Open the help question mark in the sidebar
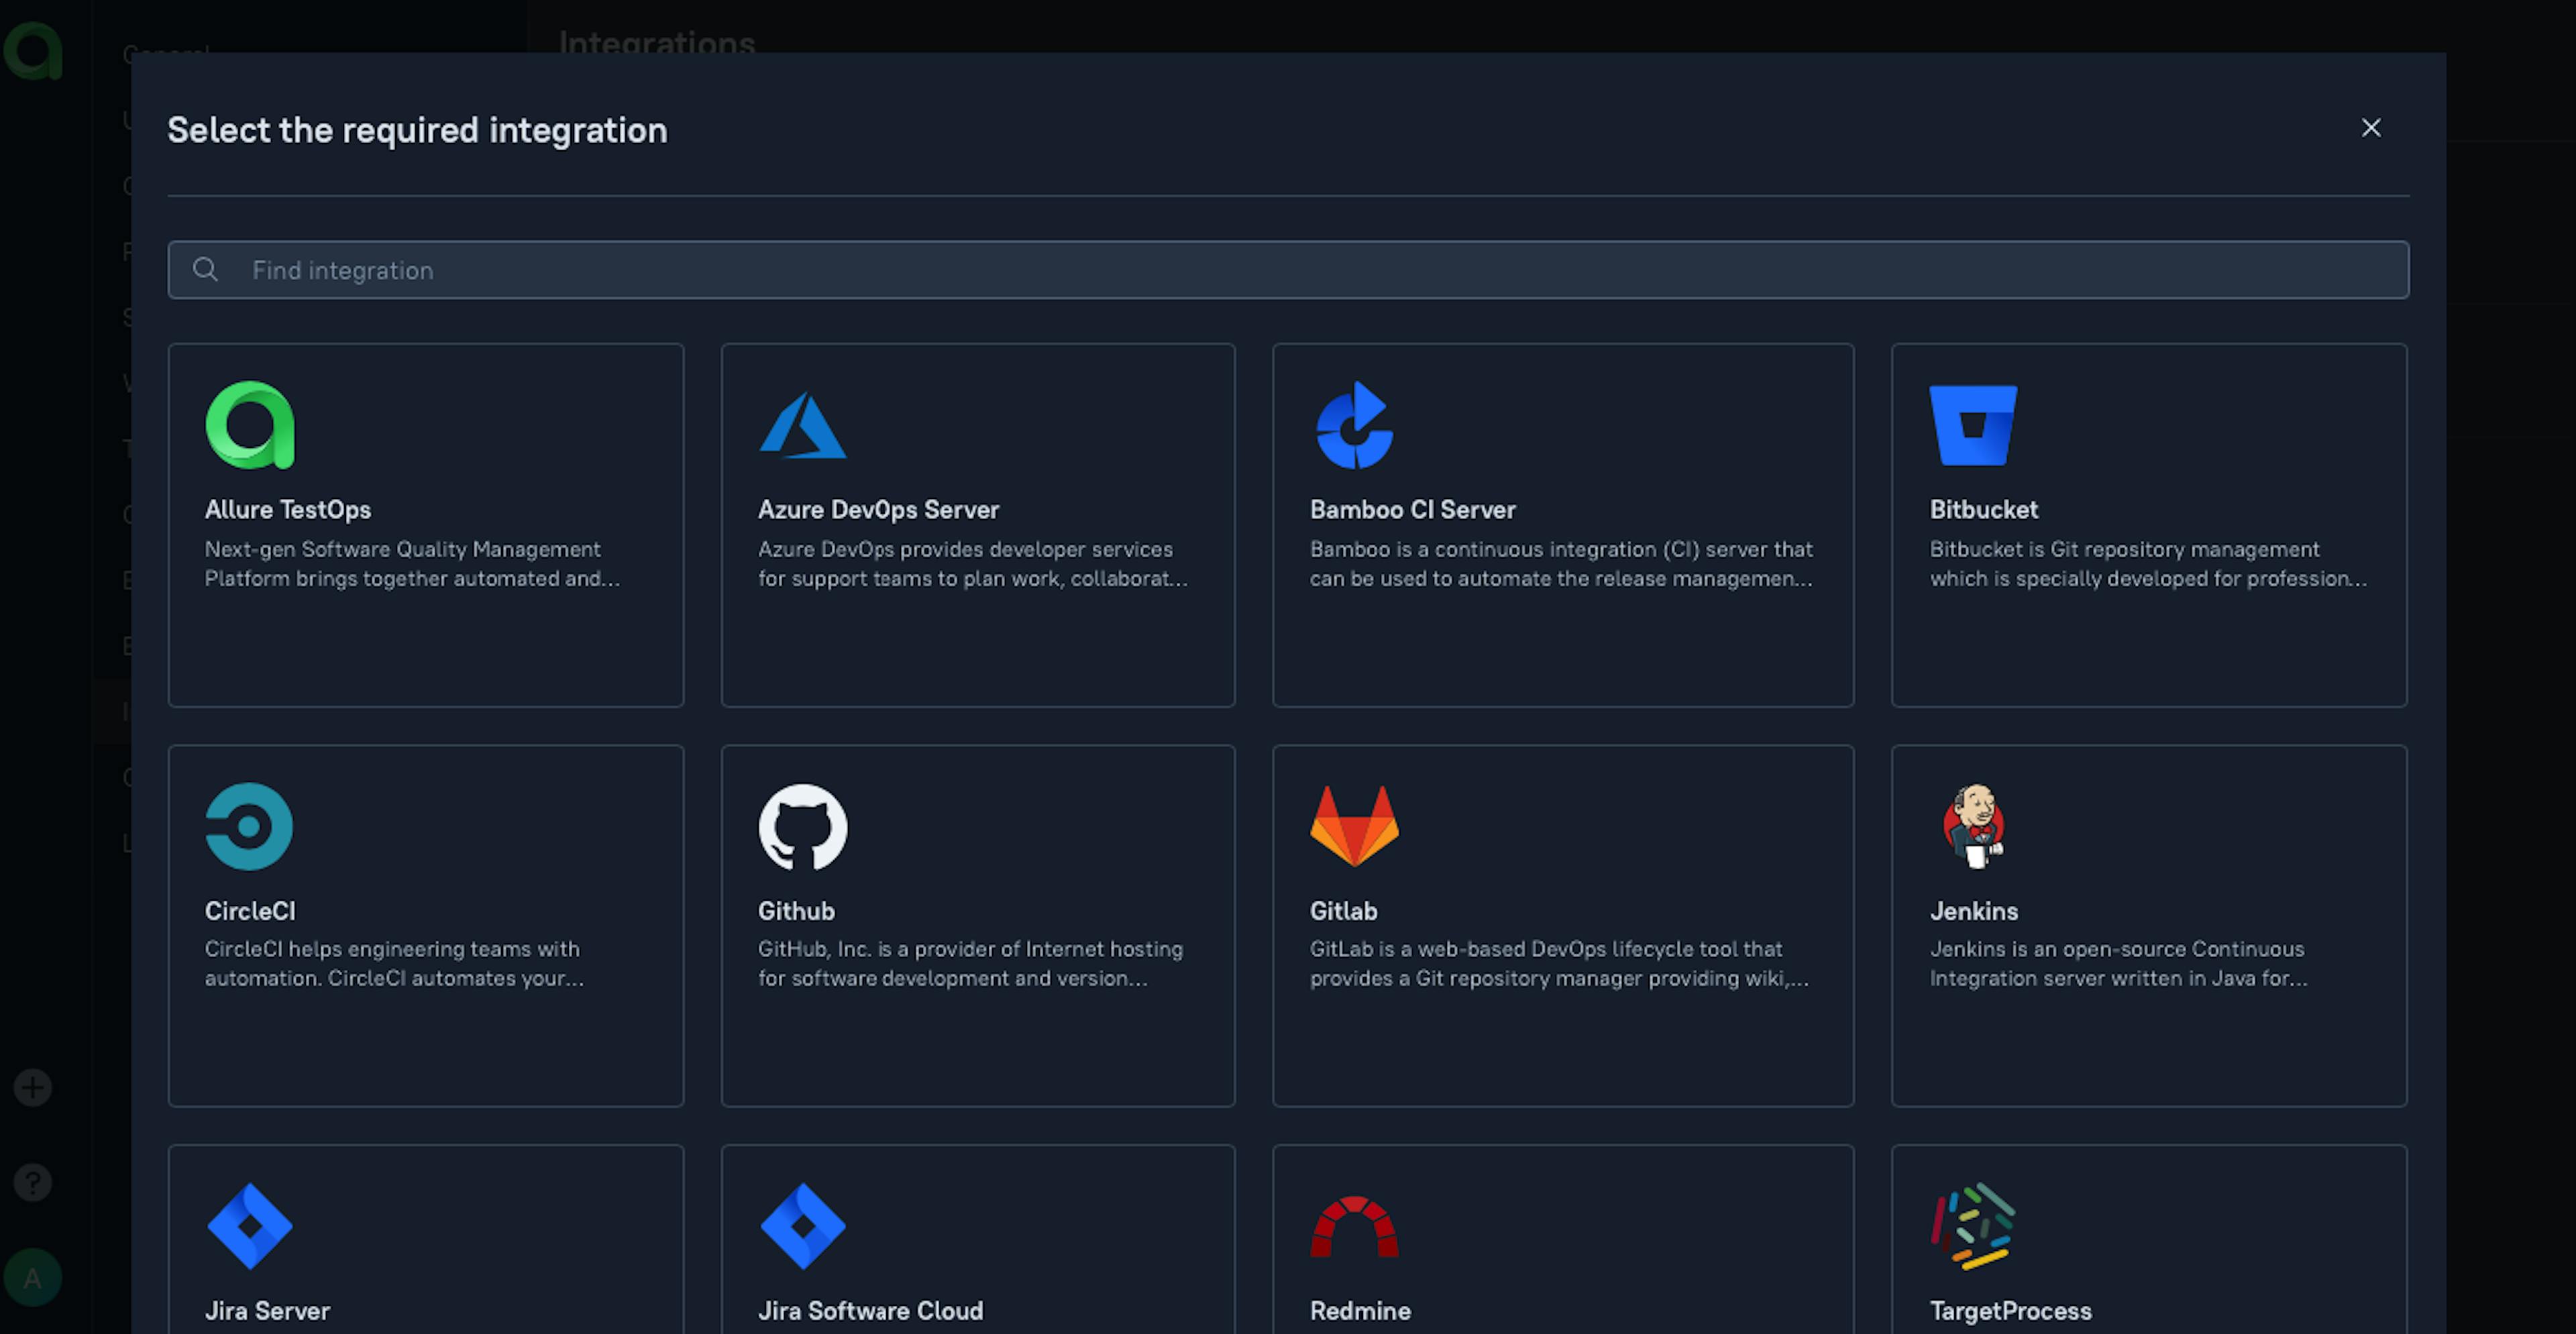The image size is (2576, 1334). click(x=33, y=1182)
